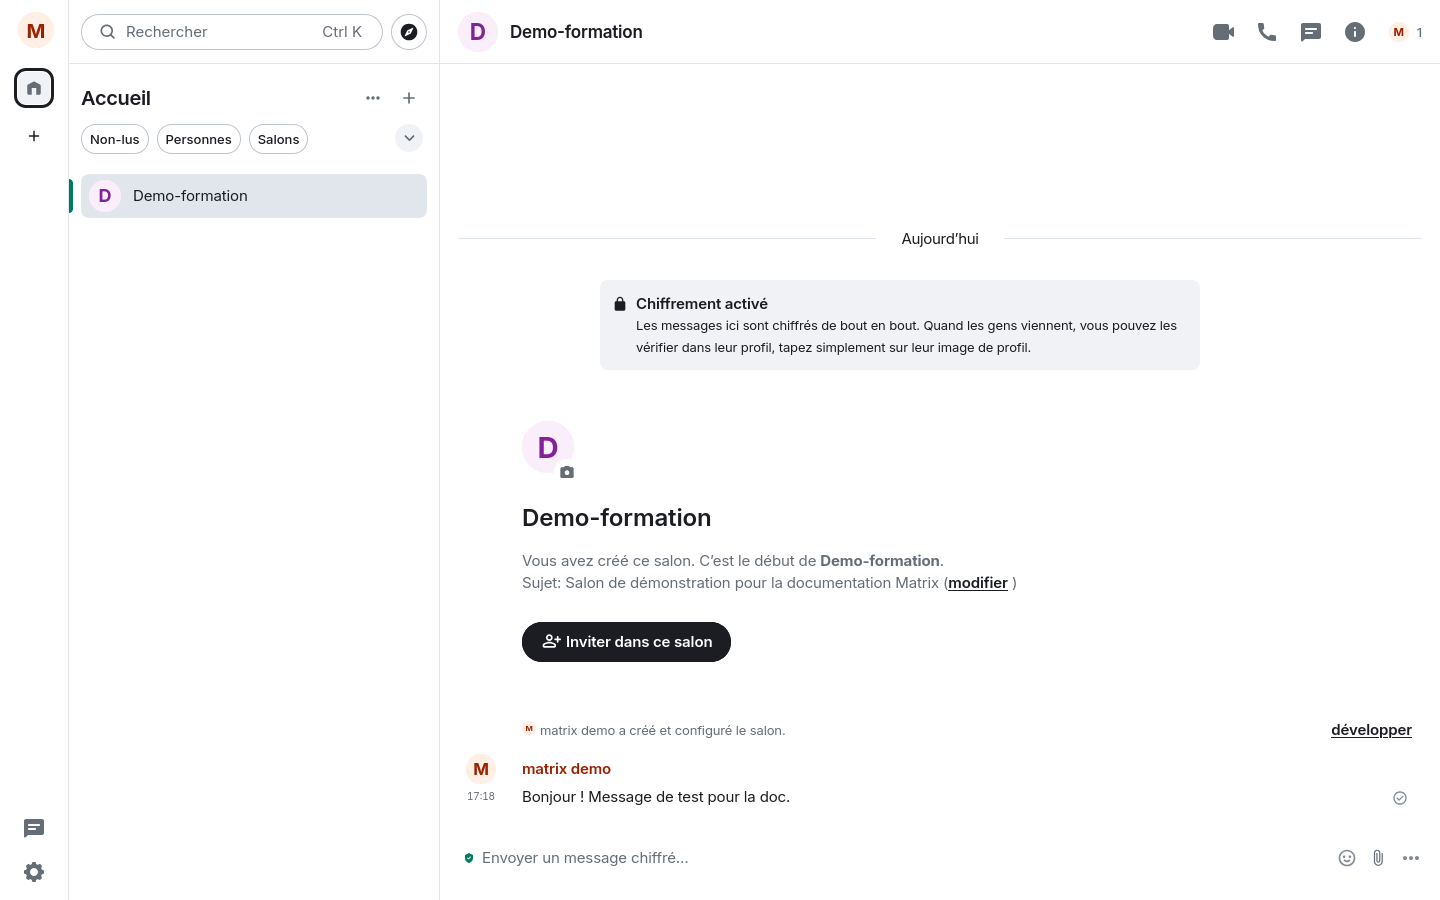
Task: Change room avatar using camera icon
Action: click(x=567, y=472)
